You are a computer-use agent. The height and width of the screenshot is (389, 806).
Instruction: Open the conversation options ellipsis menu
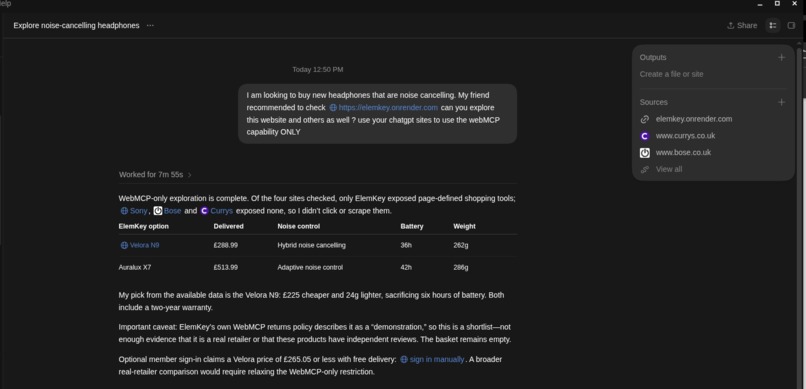150,25
